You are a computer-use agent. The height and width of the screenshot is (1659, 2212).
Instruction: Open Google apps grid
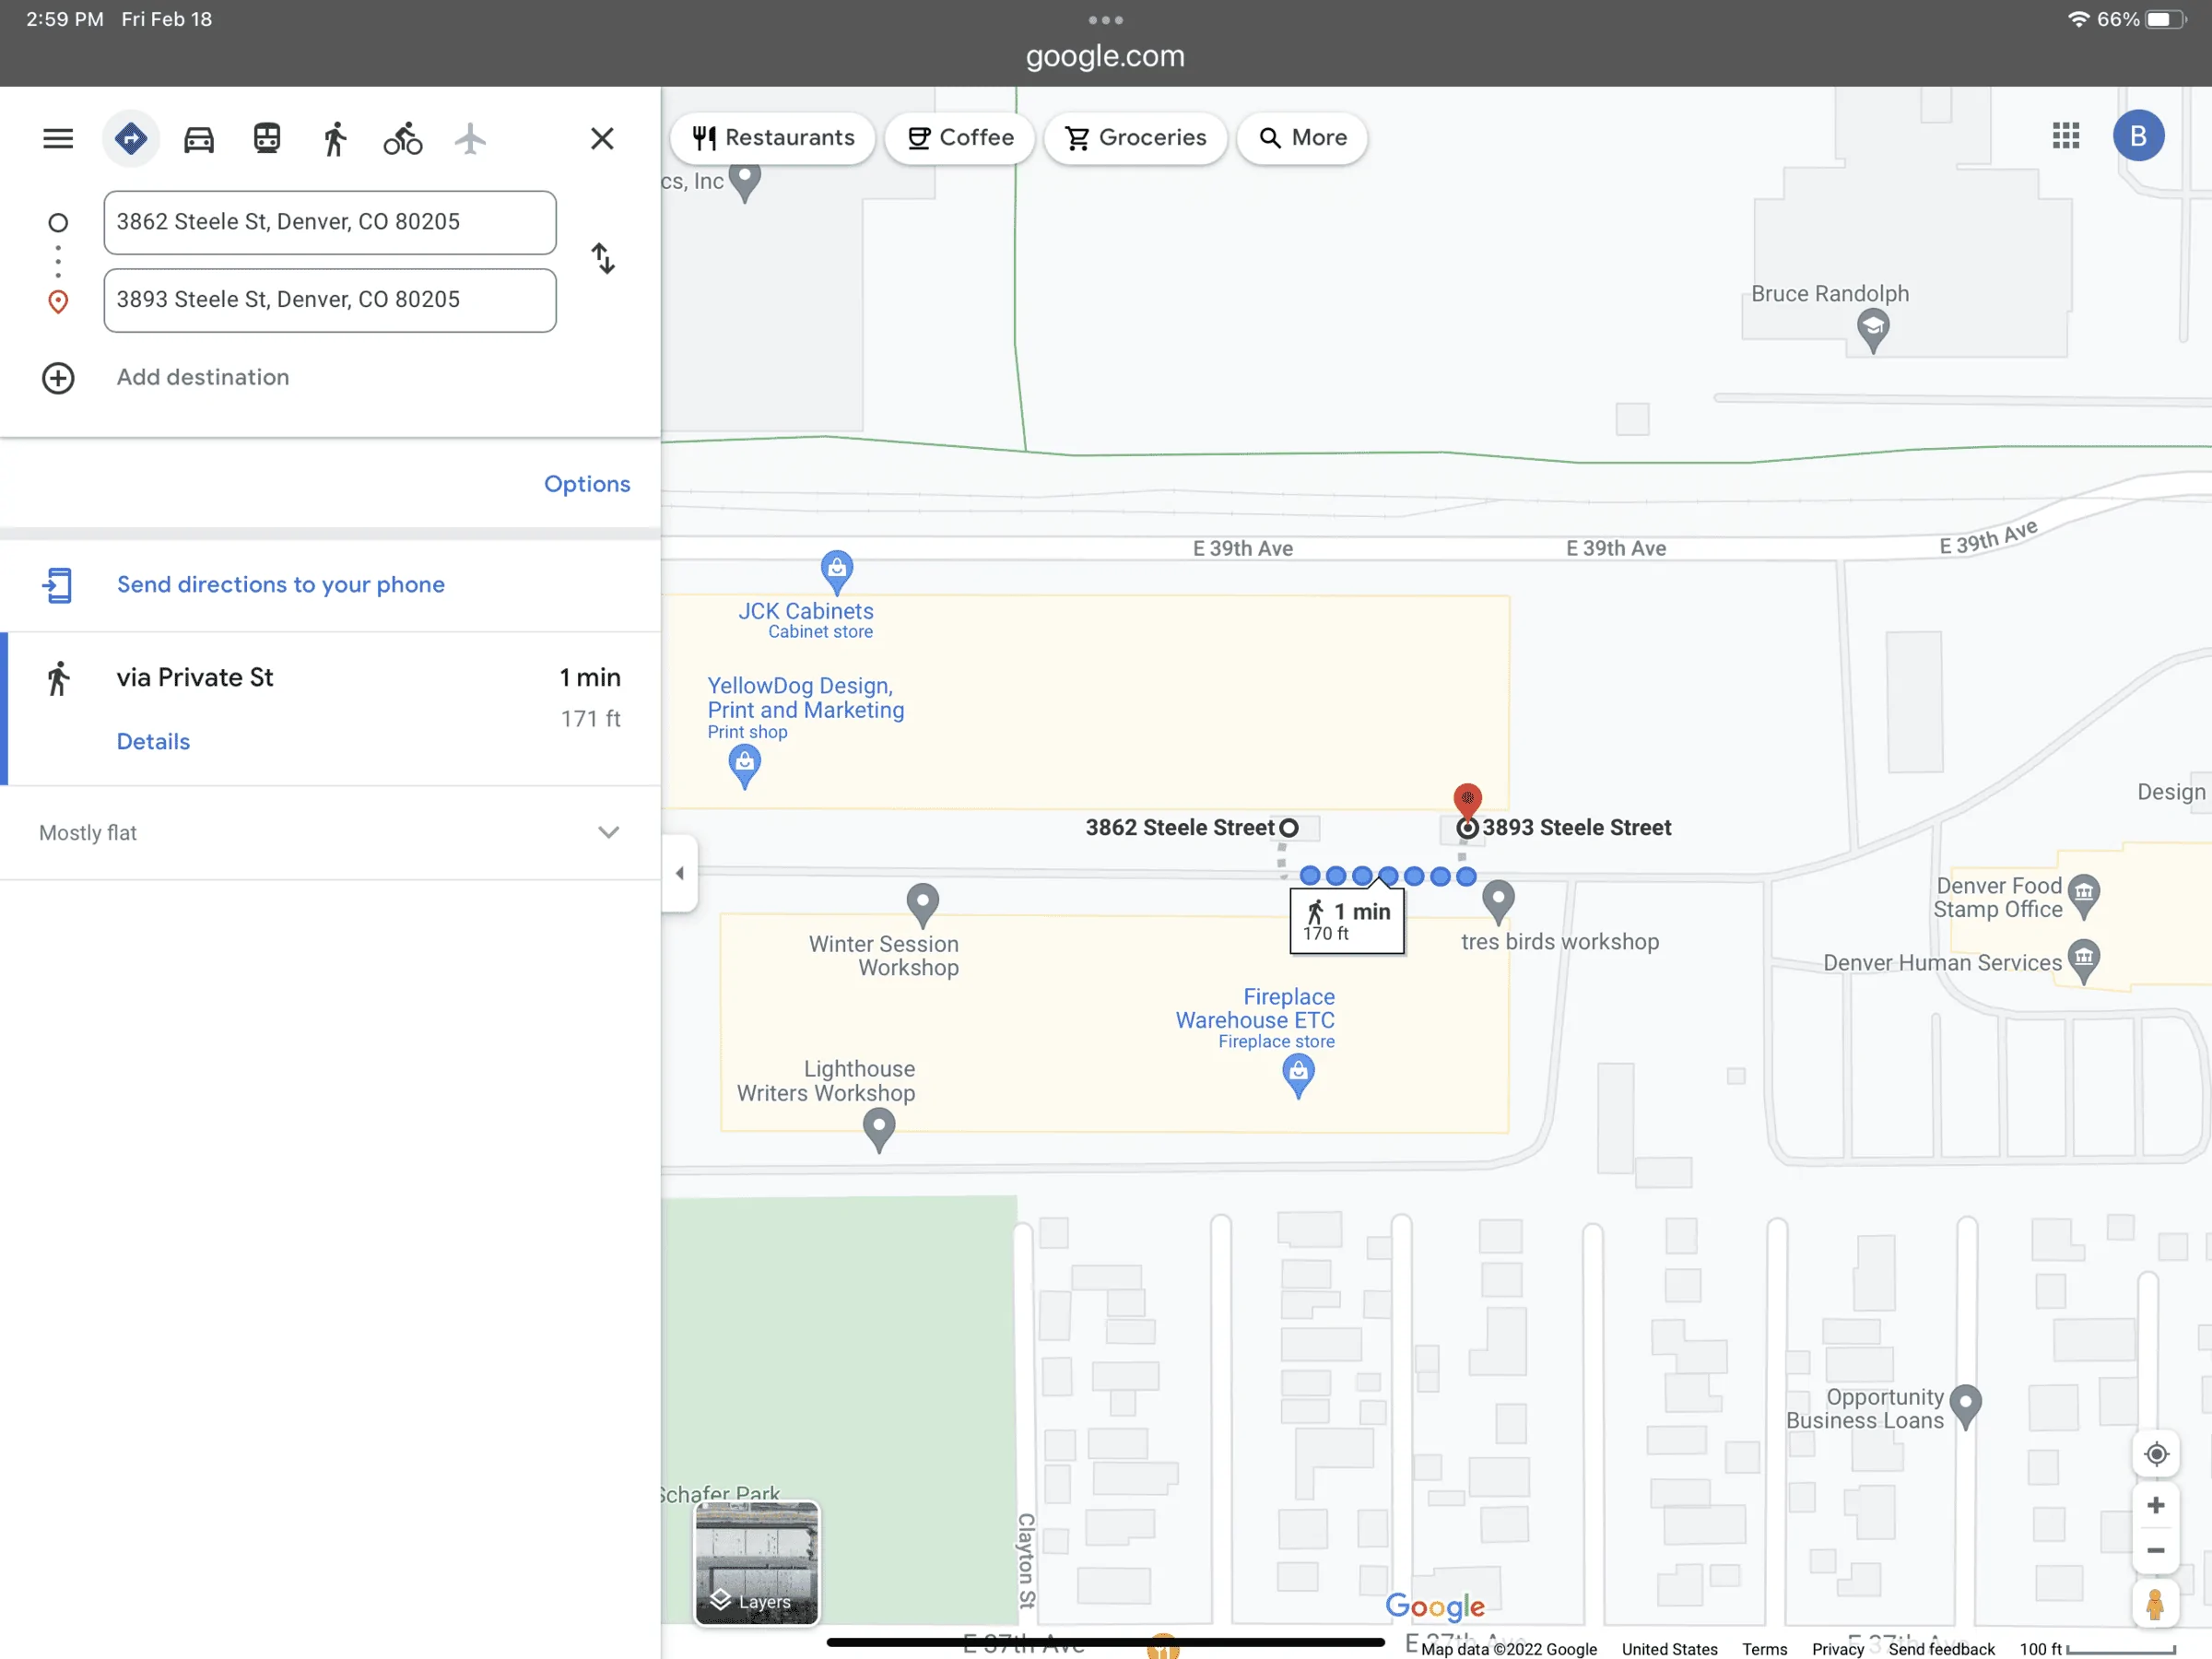click(2066, 136)
